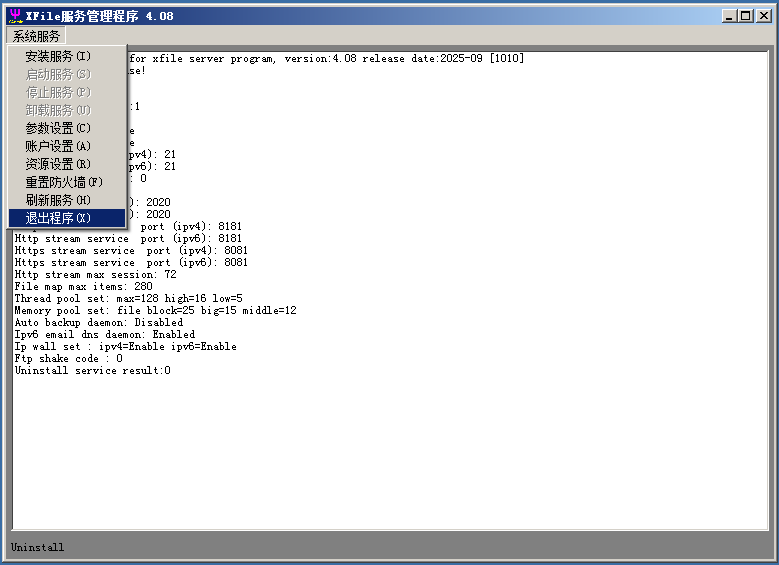Open 参数设置(C) from the menu
The height and width of the screenshot is (565, 779).
point(58,128)
